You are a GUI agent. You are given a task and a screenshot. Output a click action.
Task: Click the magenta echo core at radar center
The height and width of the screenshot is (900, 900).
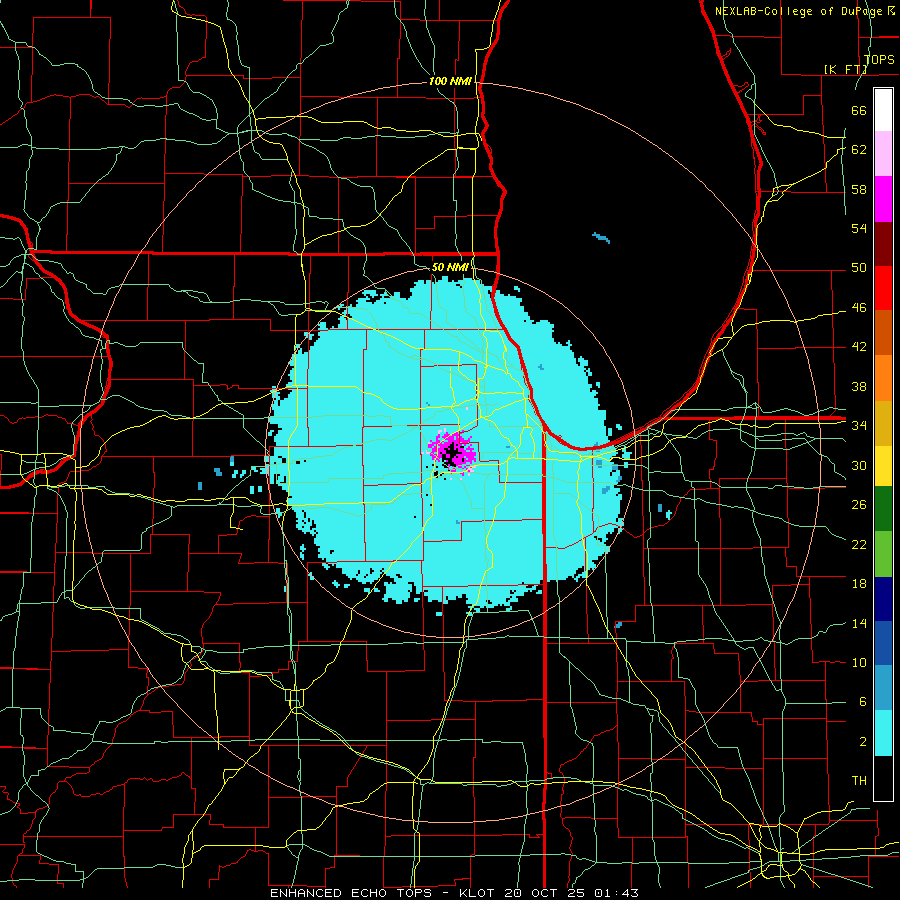pos(453,451)
